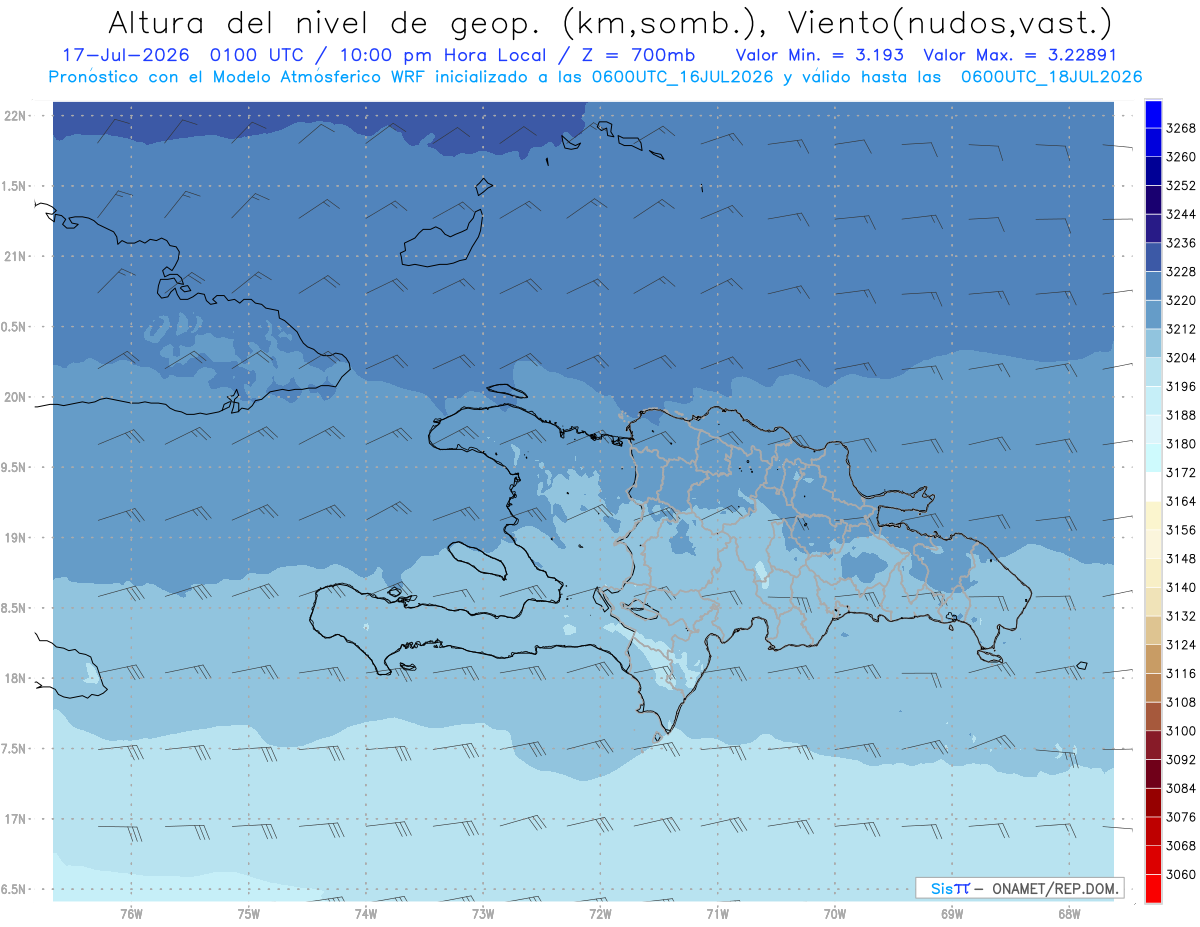
Task: Click the legend value 3124
Action: [1181, 645]
